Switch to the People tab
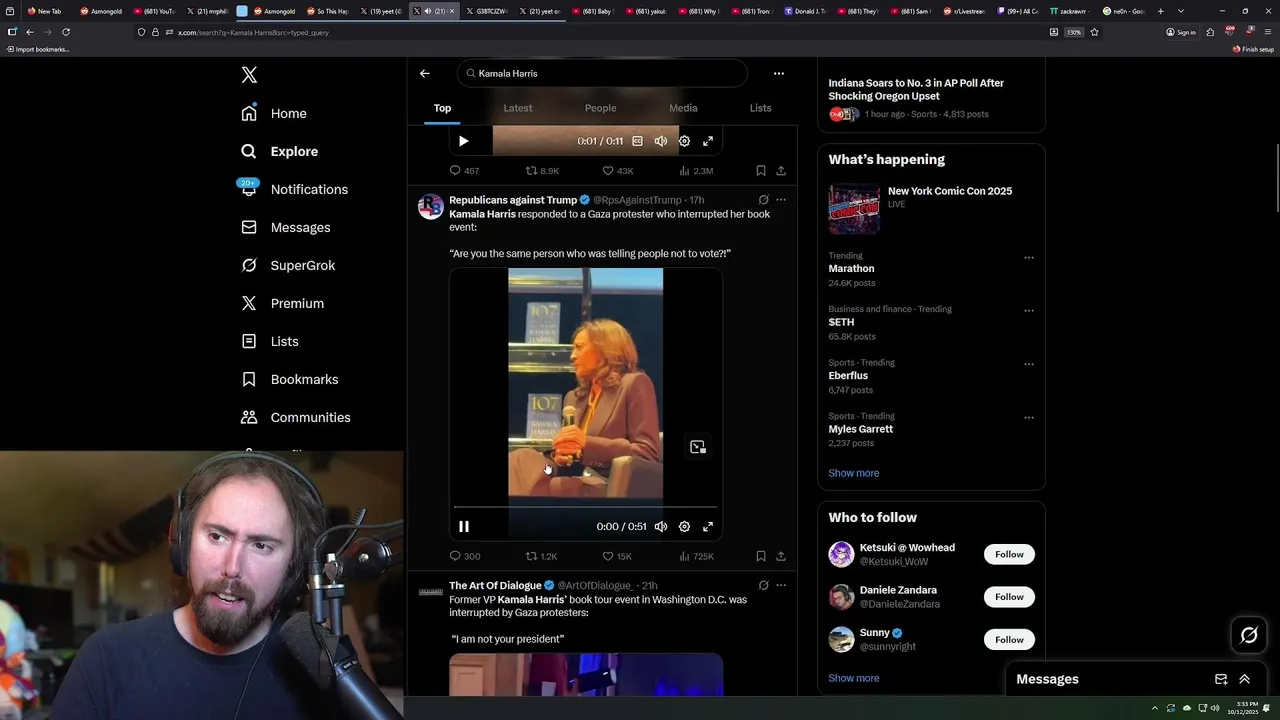Image resolution: width=1280 pixels, height=720 pixels. (600, 108)
